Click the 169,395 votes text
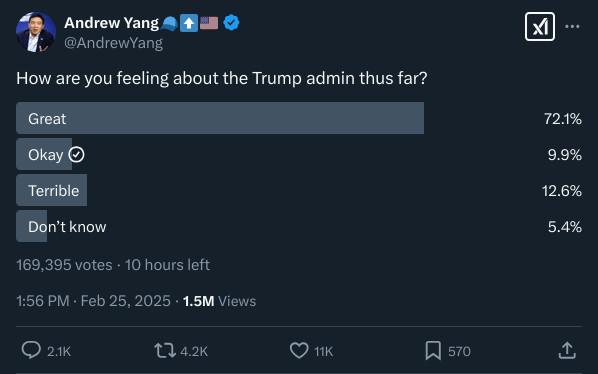 tap(64, 265)
